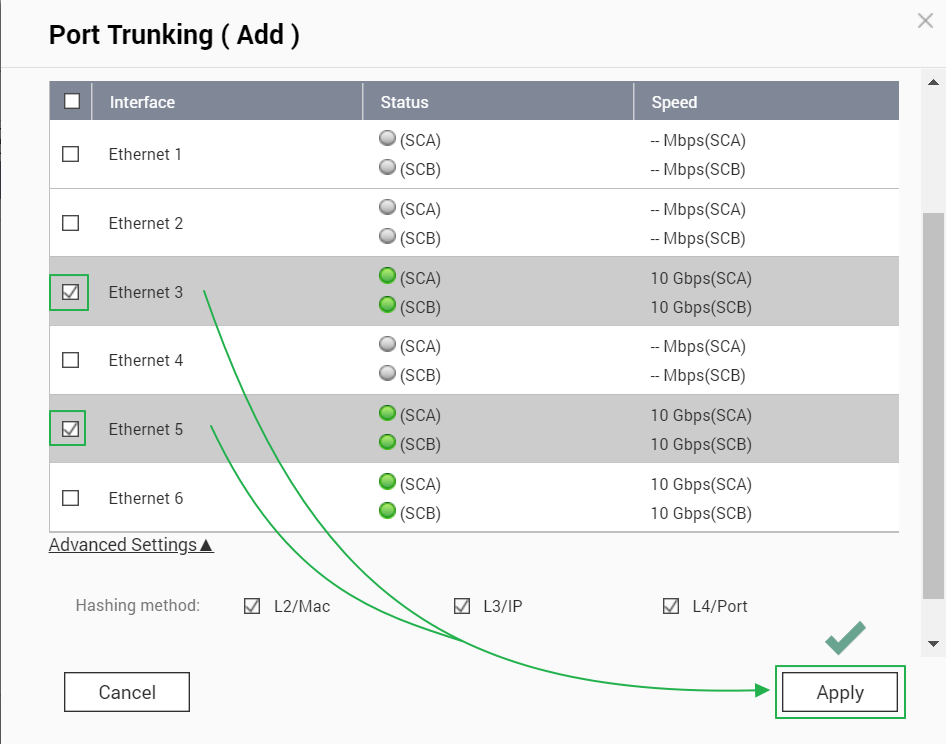
Task: Select the Ethernet 4 checkbox
Action: click(71, 360)
